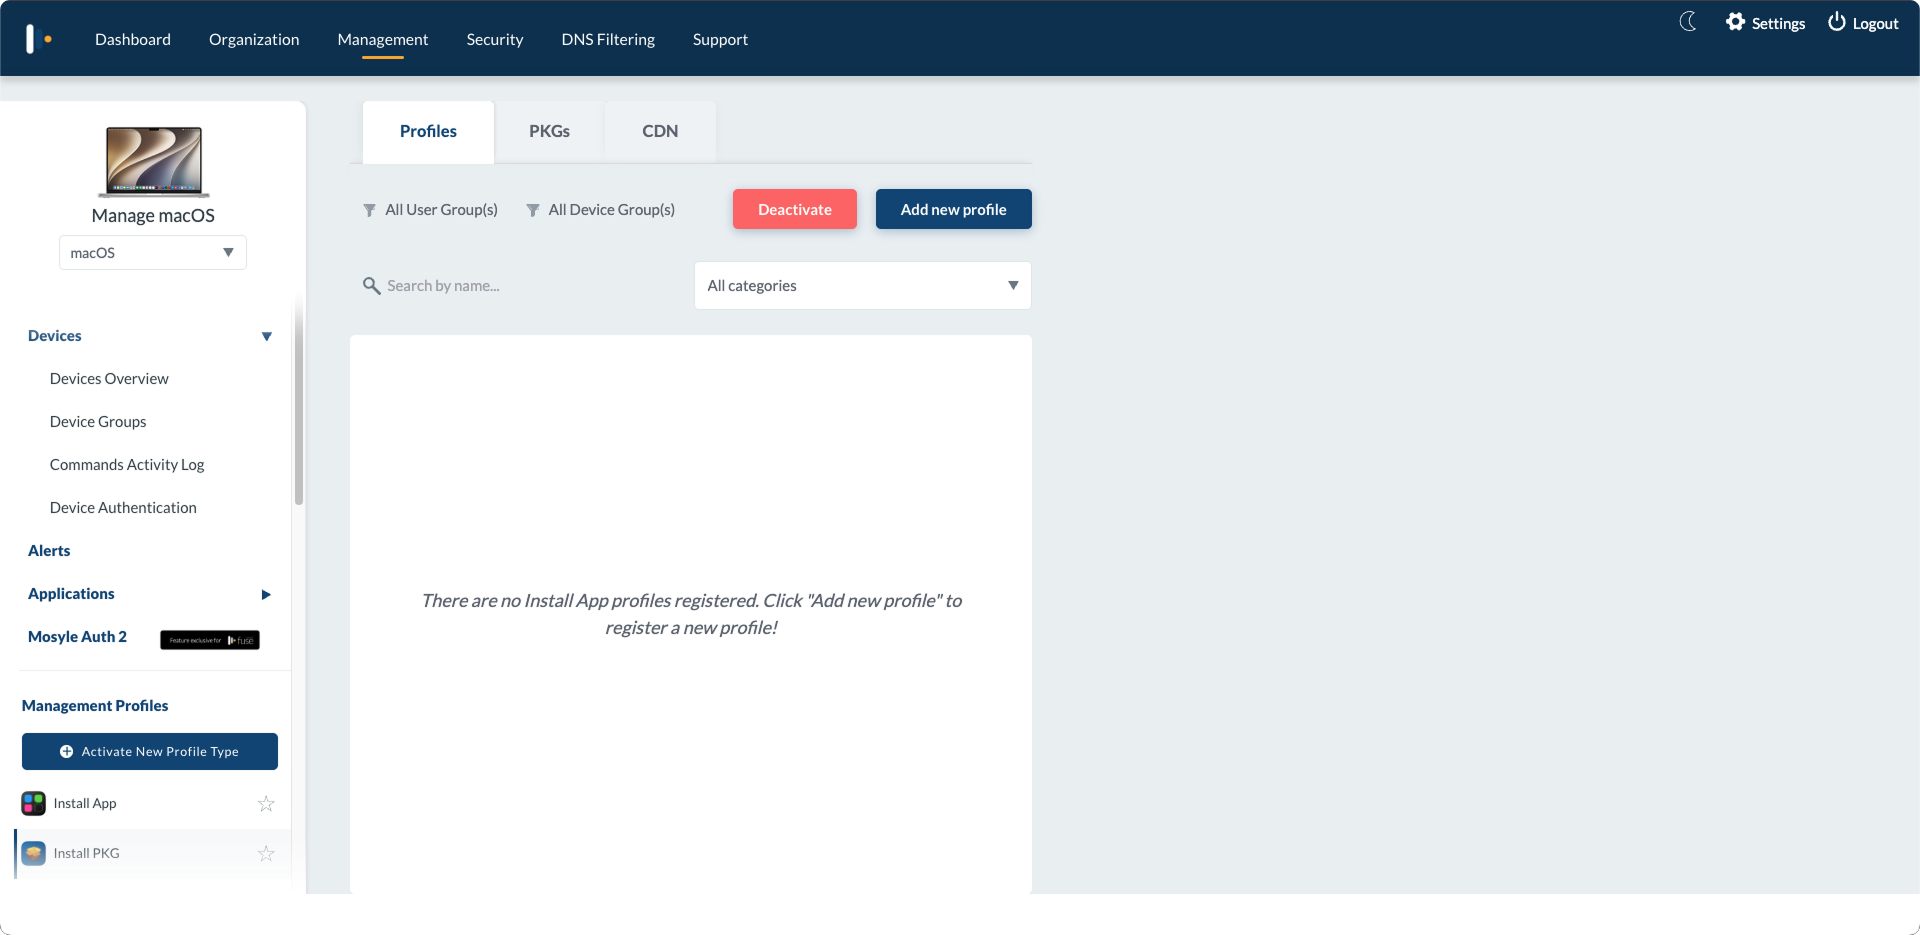Open Commands Activity Log
The image size is (1920, 935).
pyautogui.click(x=127, y=465)
